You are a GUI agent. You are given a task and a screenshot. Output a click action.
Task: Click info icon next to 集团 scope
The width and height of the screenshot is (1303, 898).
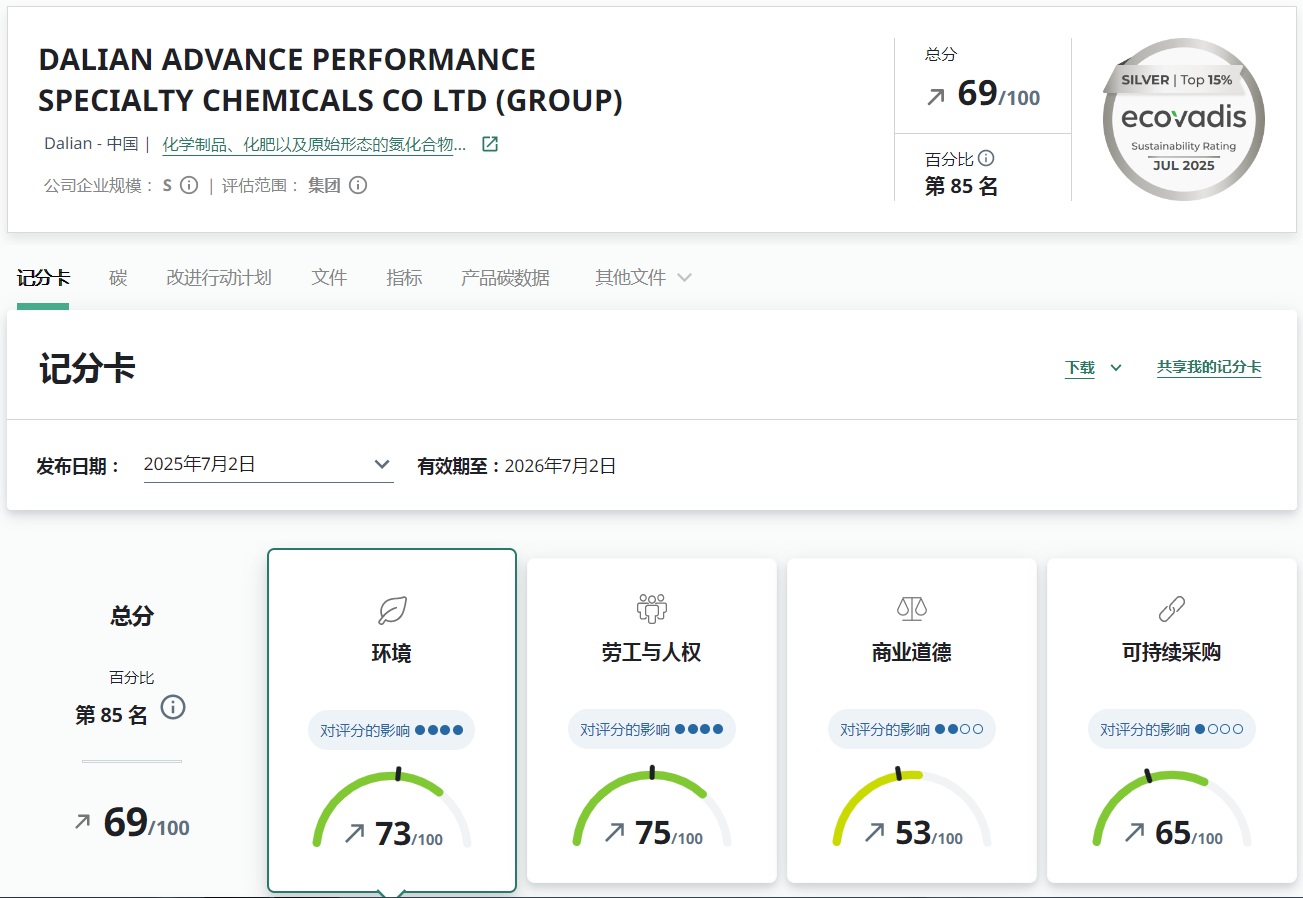pyautogui.click(x=358, y=185)
